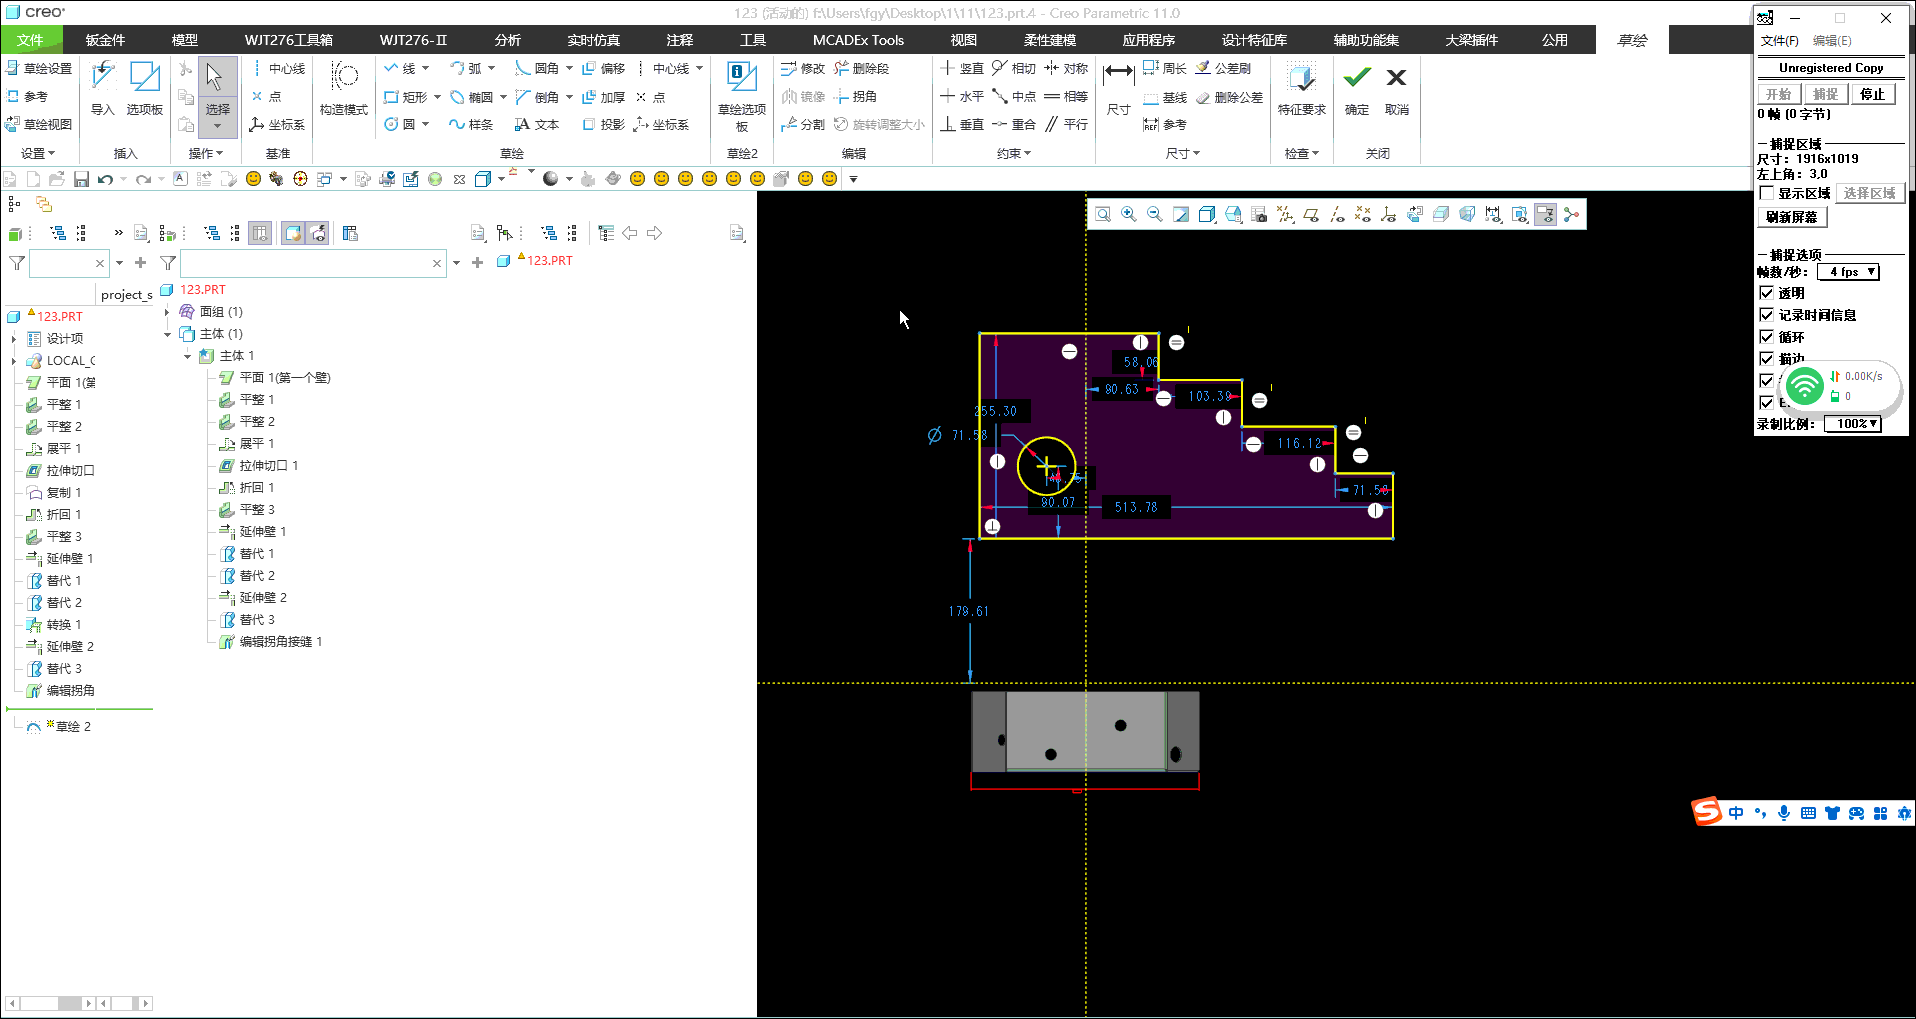Viewport: 1916px width, 1019px height.
Task: Click the 分割 (Divide) tool
Action: point(803,124)
